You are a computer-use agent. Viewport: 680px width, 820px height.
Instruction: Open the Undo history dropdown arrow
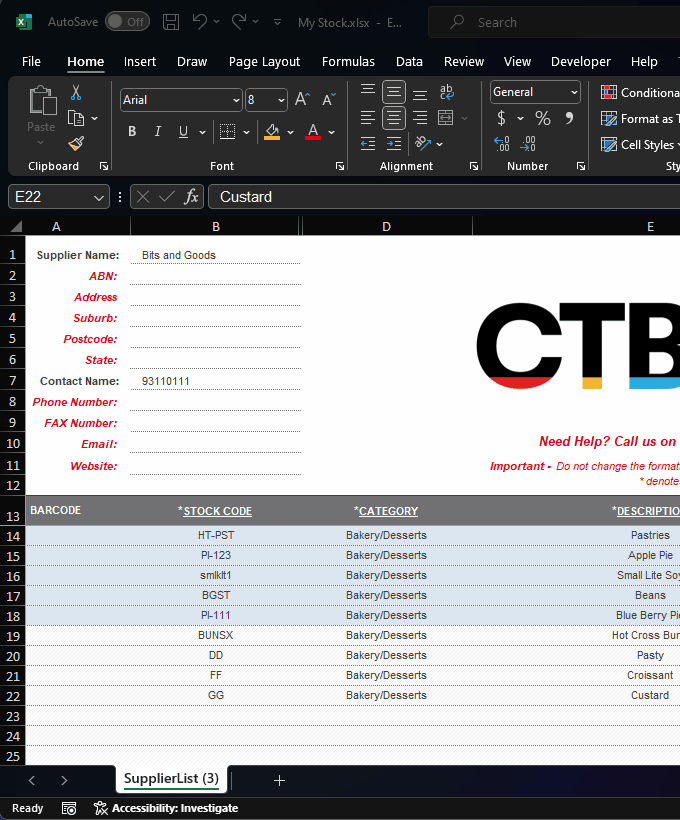(x=216, y=22)
